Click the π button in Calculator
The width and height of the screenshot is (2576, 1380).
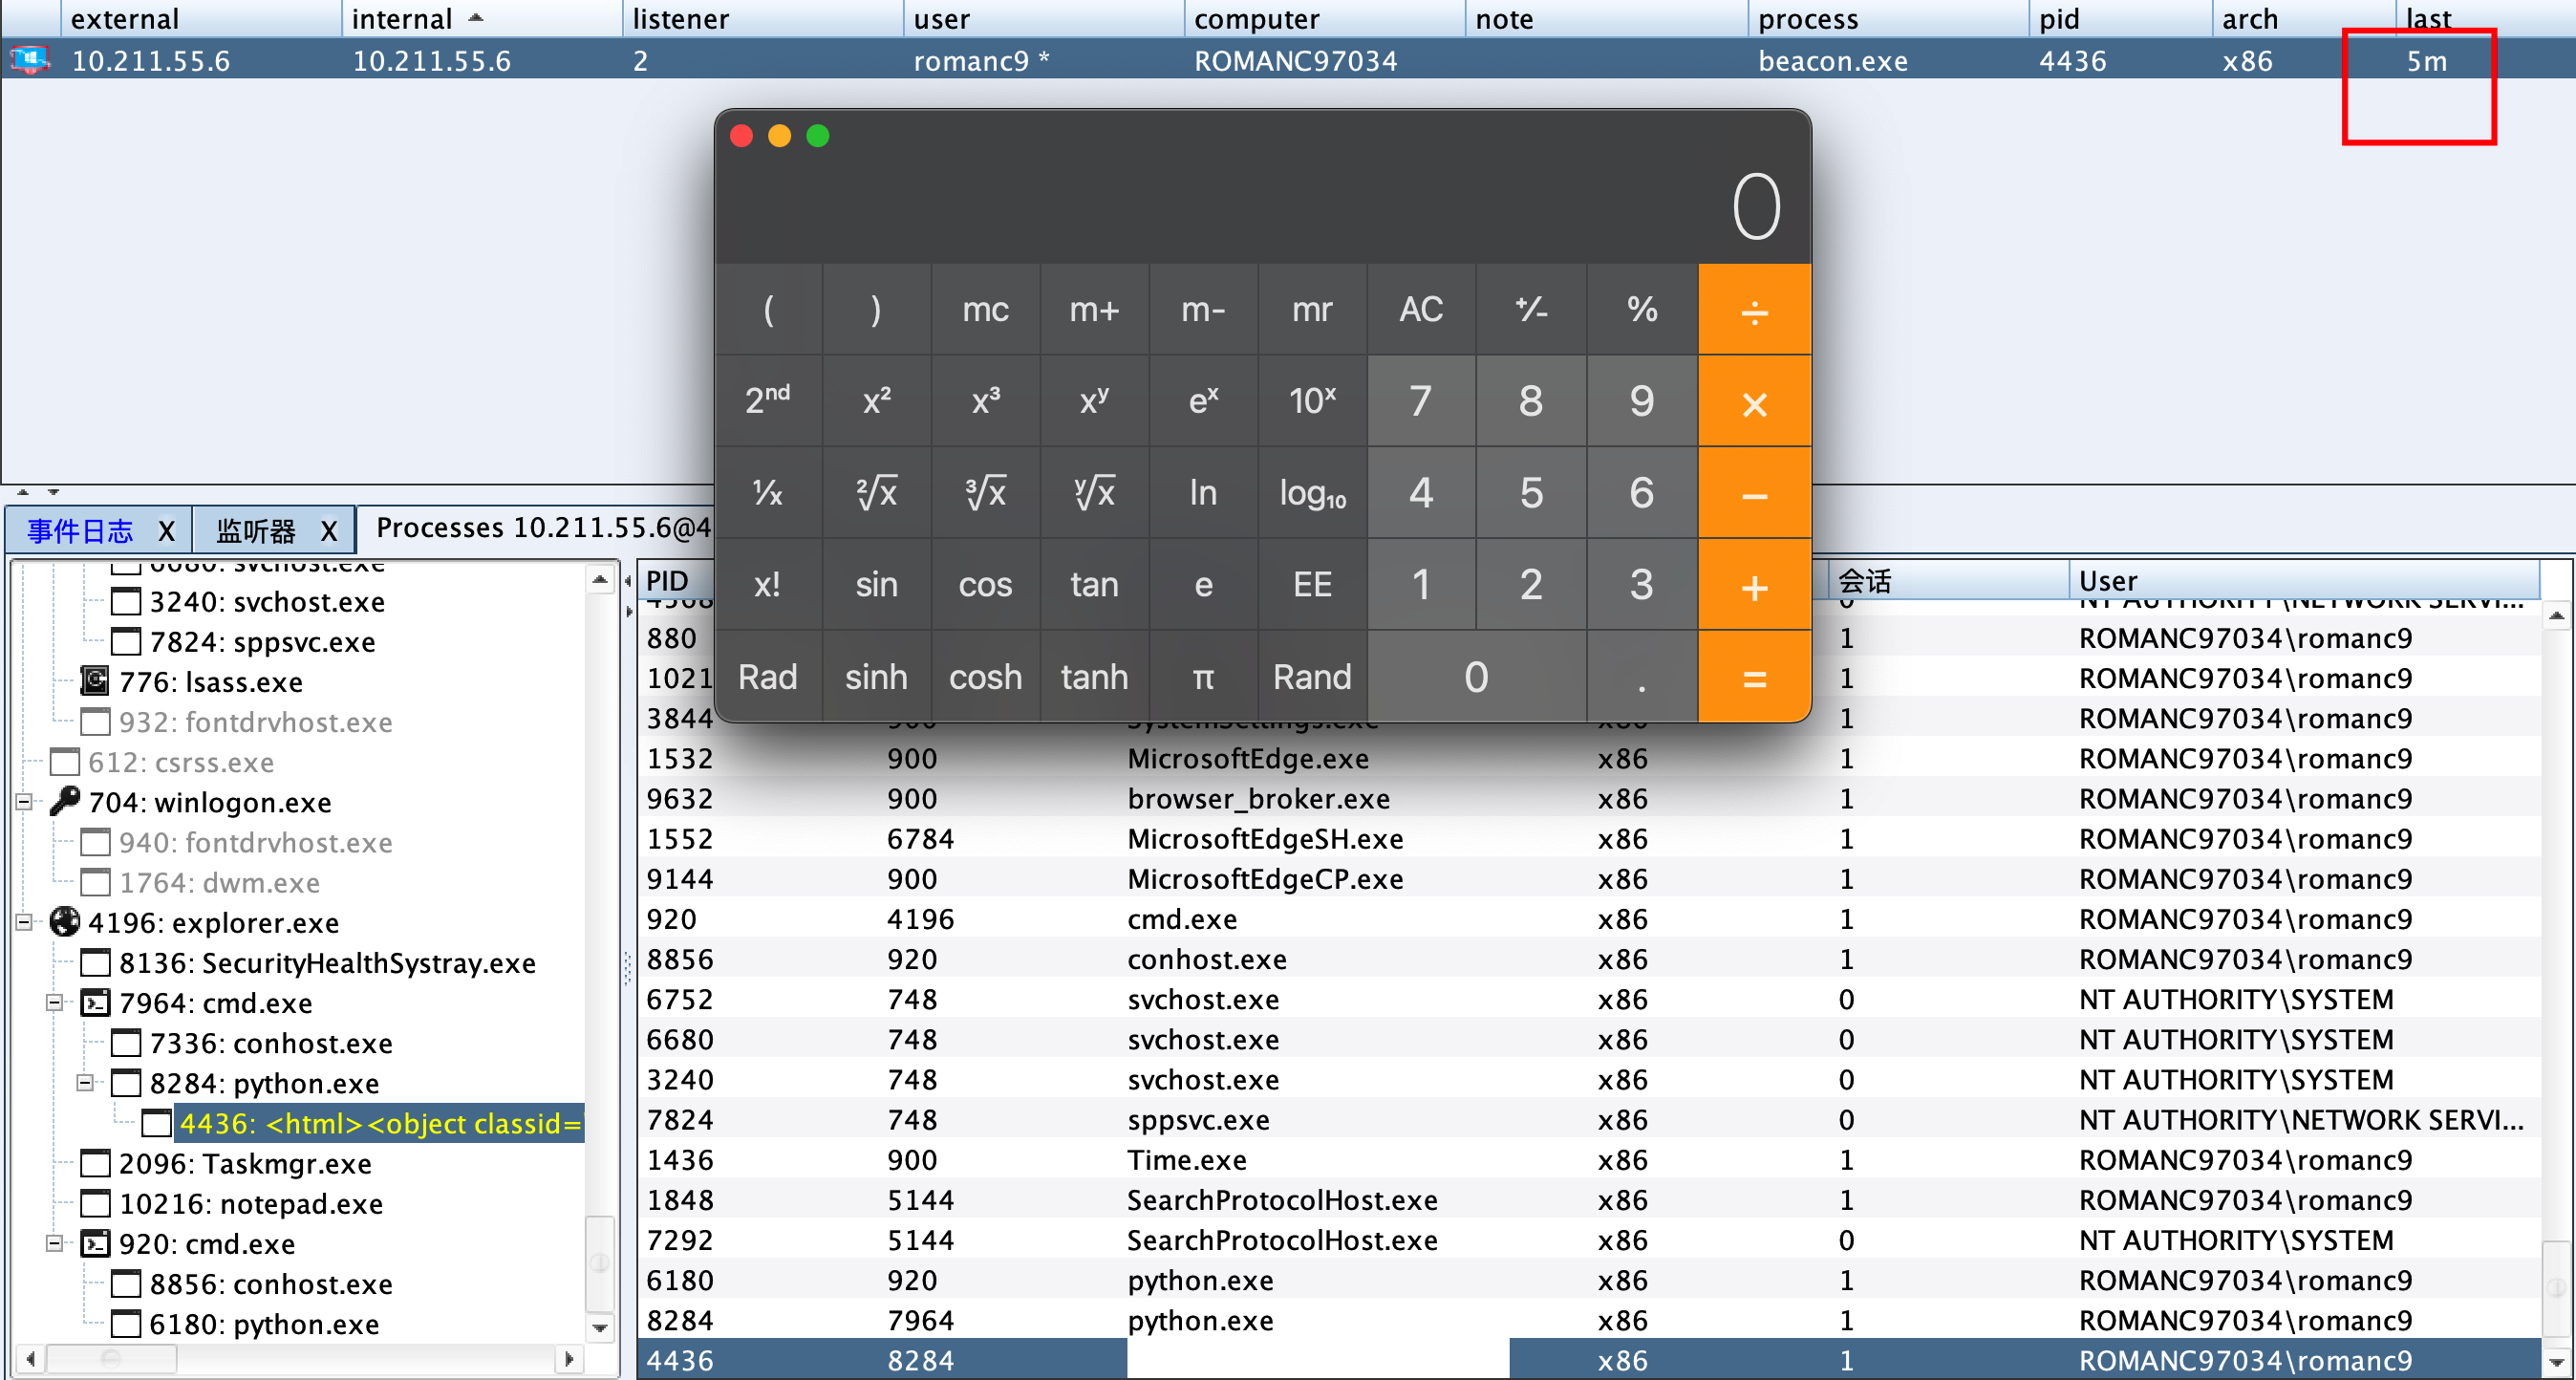pos(1203,677)
